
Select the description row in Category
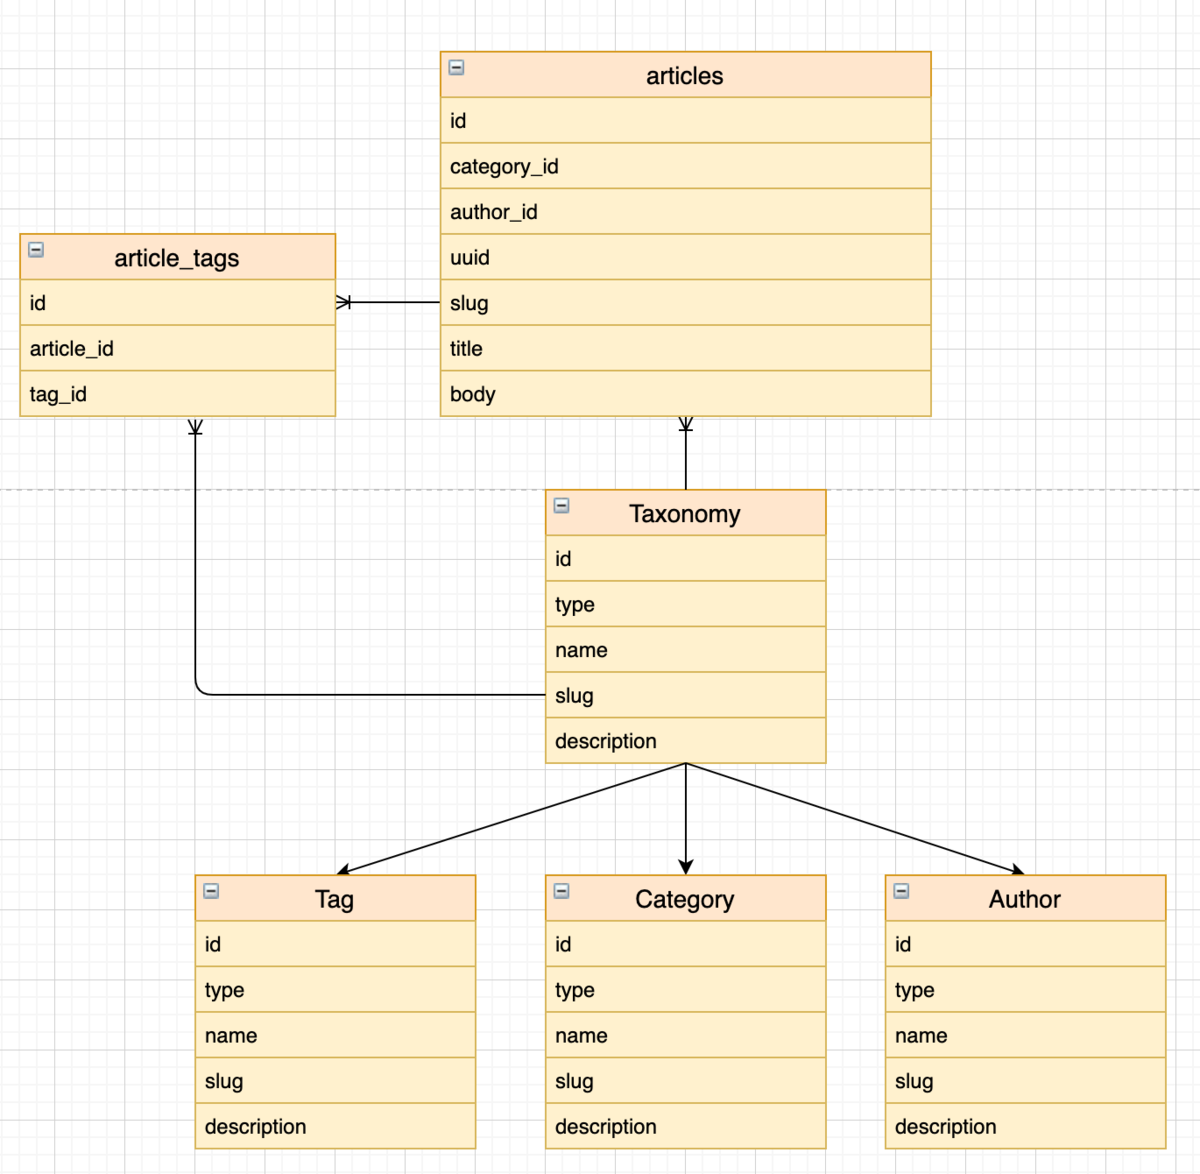click(x=686, y=1127)
